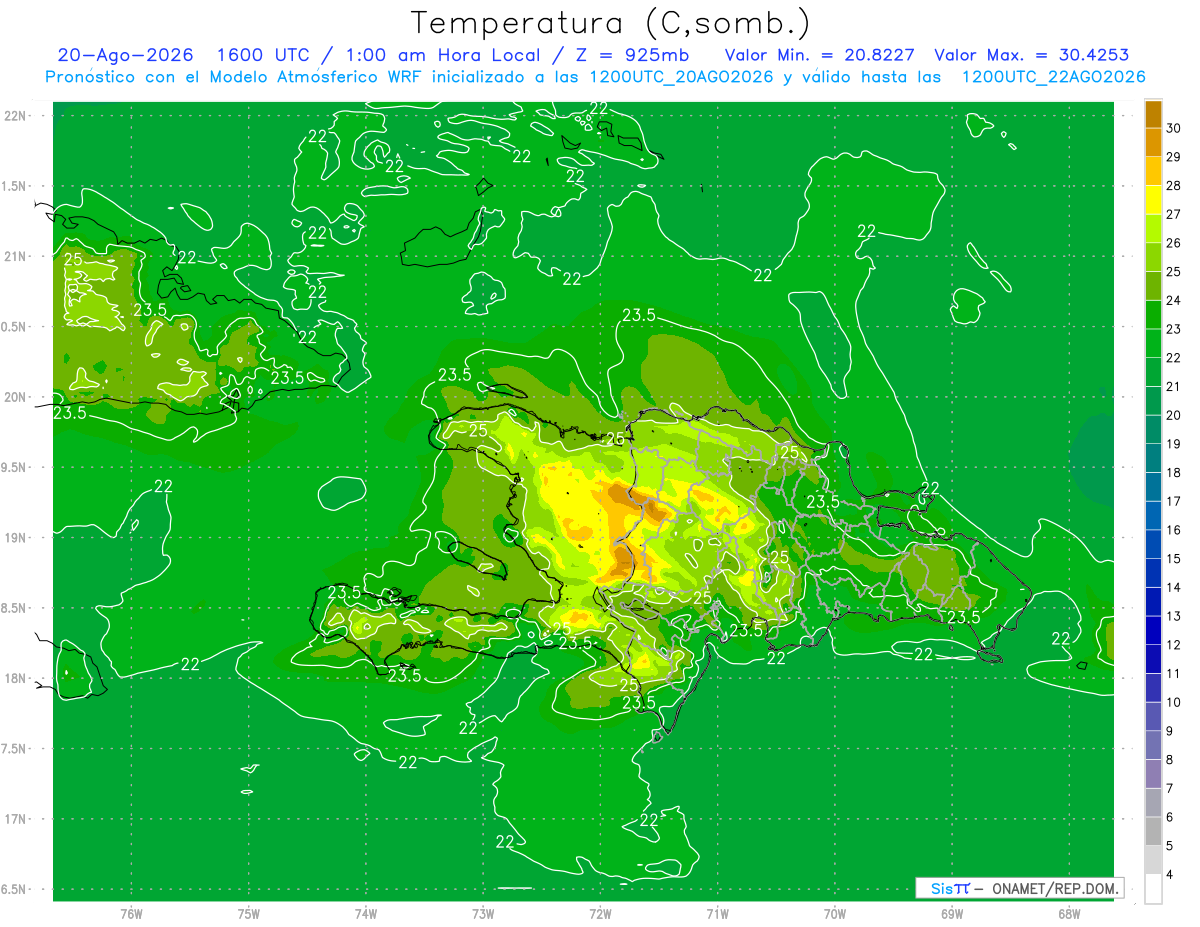1200x927 pixels.
Task: Click the '21' label on the color scale
Action: tap(1174, 387)
